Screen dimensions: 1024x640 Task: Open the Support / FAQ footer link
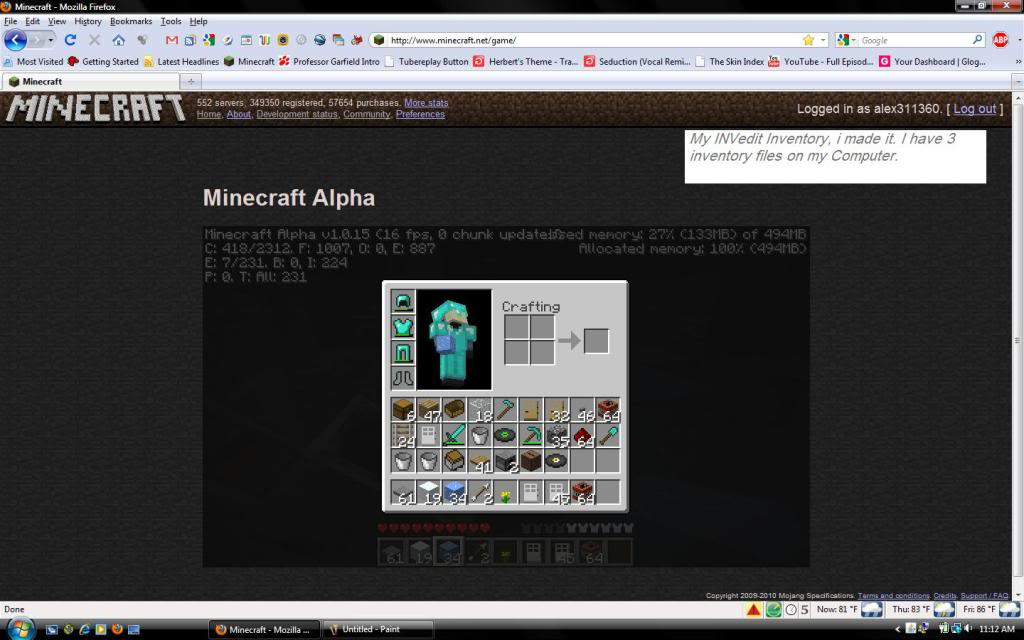(985, 596)
